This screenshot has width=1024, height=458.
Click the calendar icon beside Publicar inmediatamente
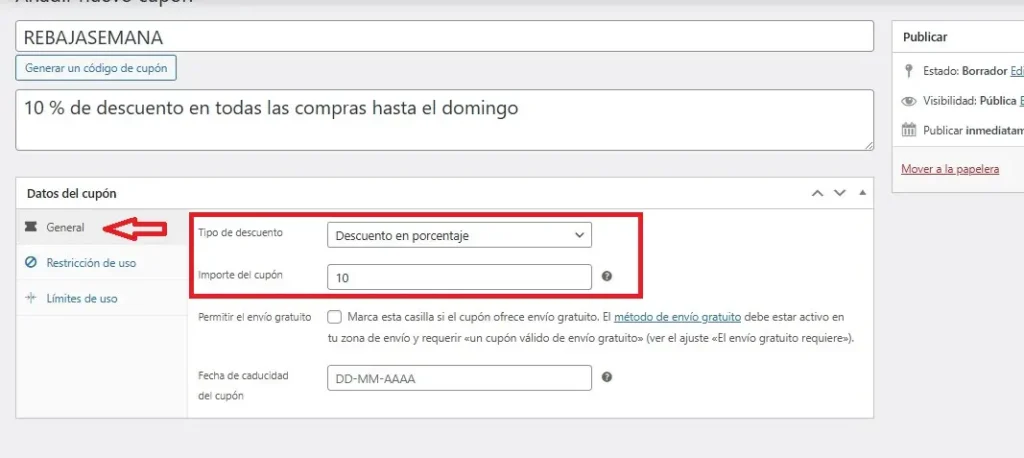[908, 130]
